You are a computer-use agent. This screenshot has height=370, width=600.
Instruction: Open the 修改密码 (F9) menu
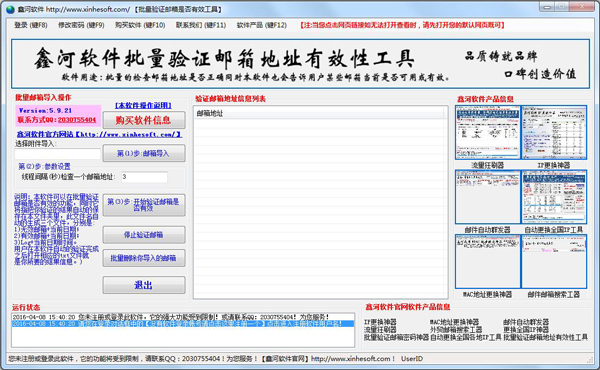[81, 25]
